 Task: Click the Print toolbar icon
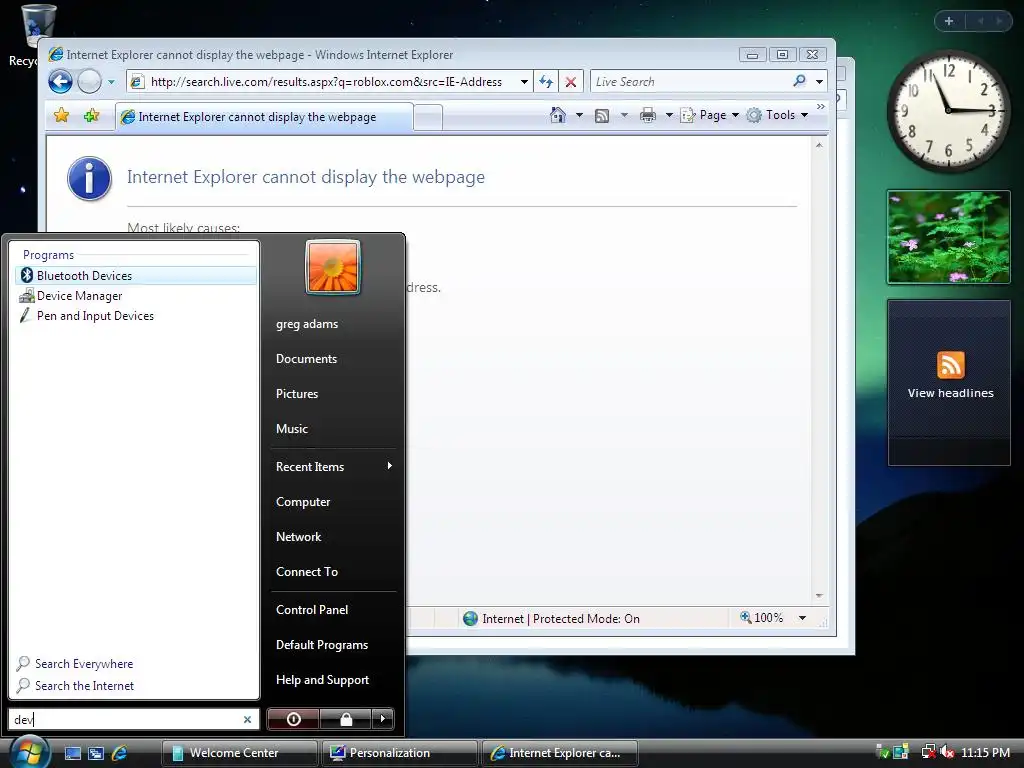648,116
